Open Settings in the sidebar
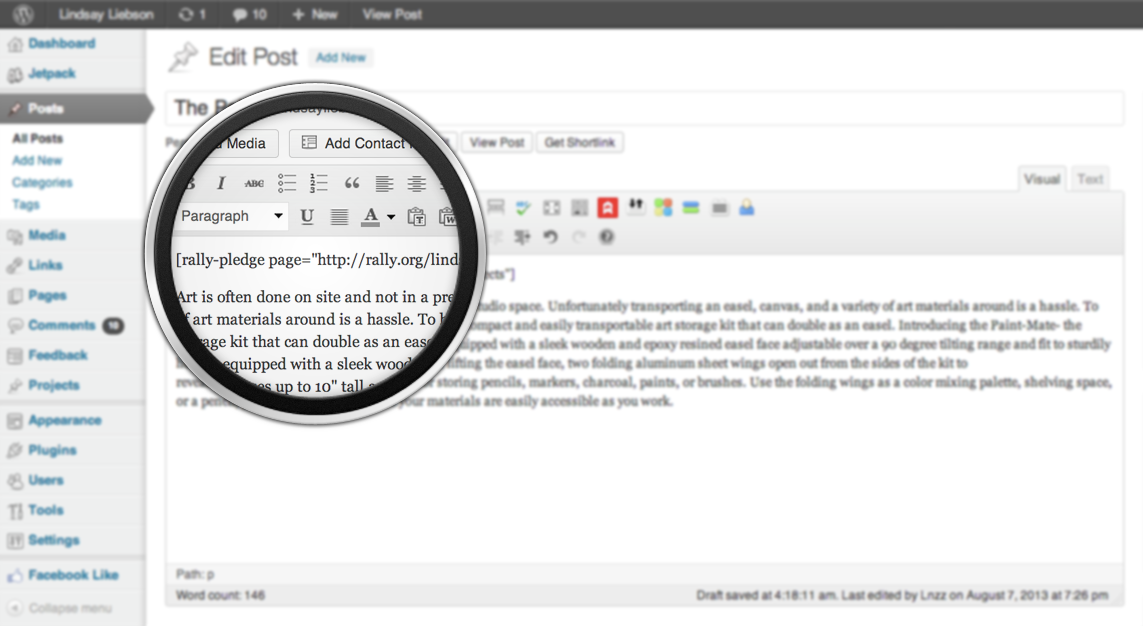The width and height of the screenshot is (1143, 626). pyautogui.click(x=54, y=540)
